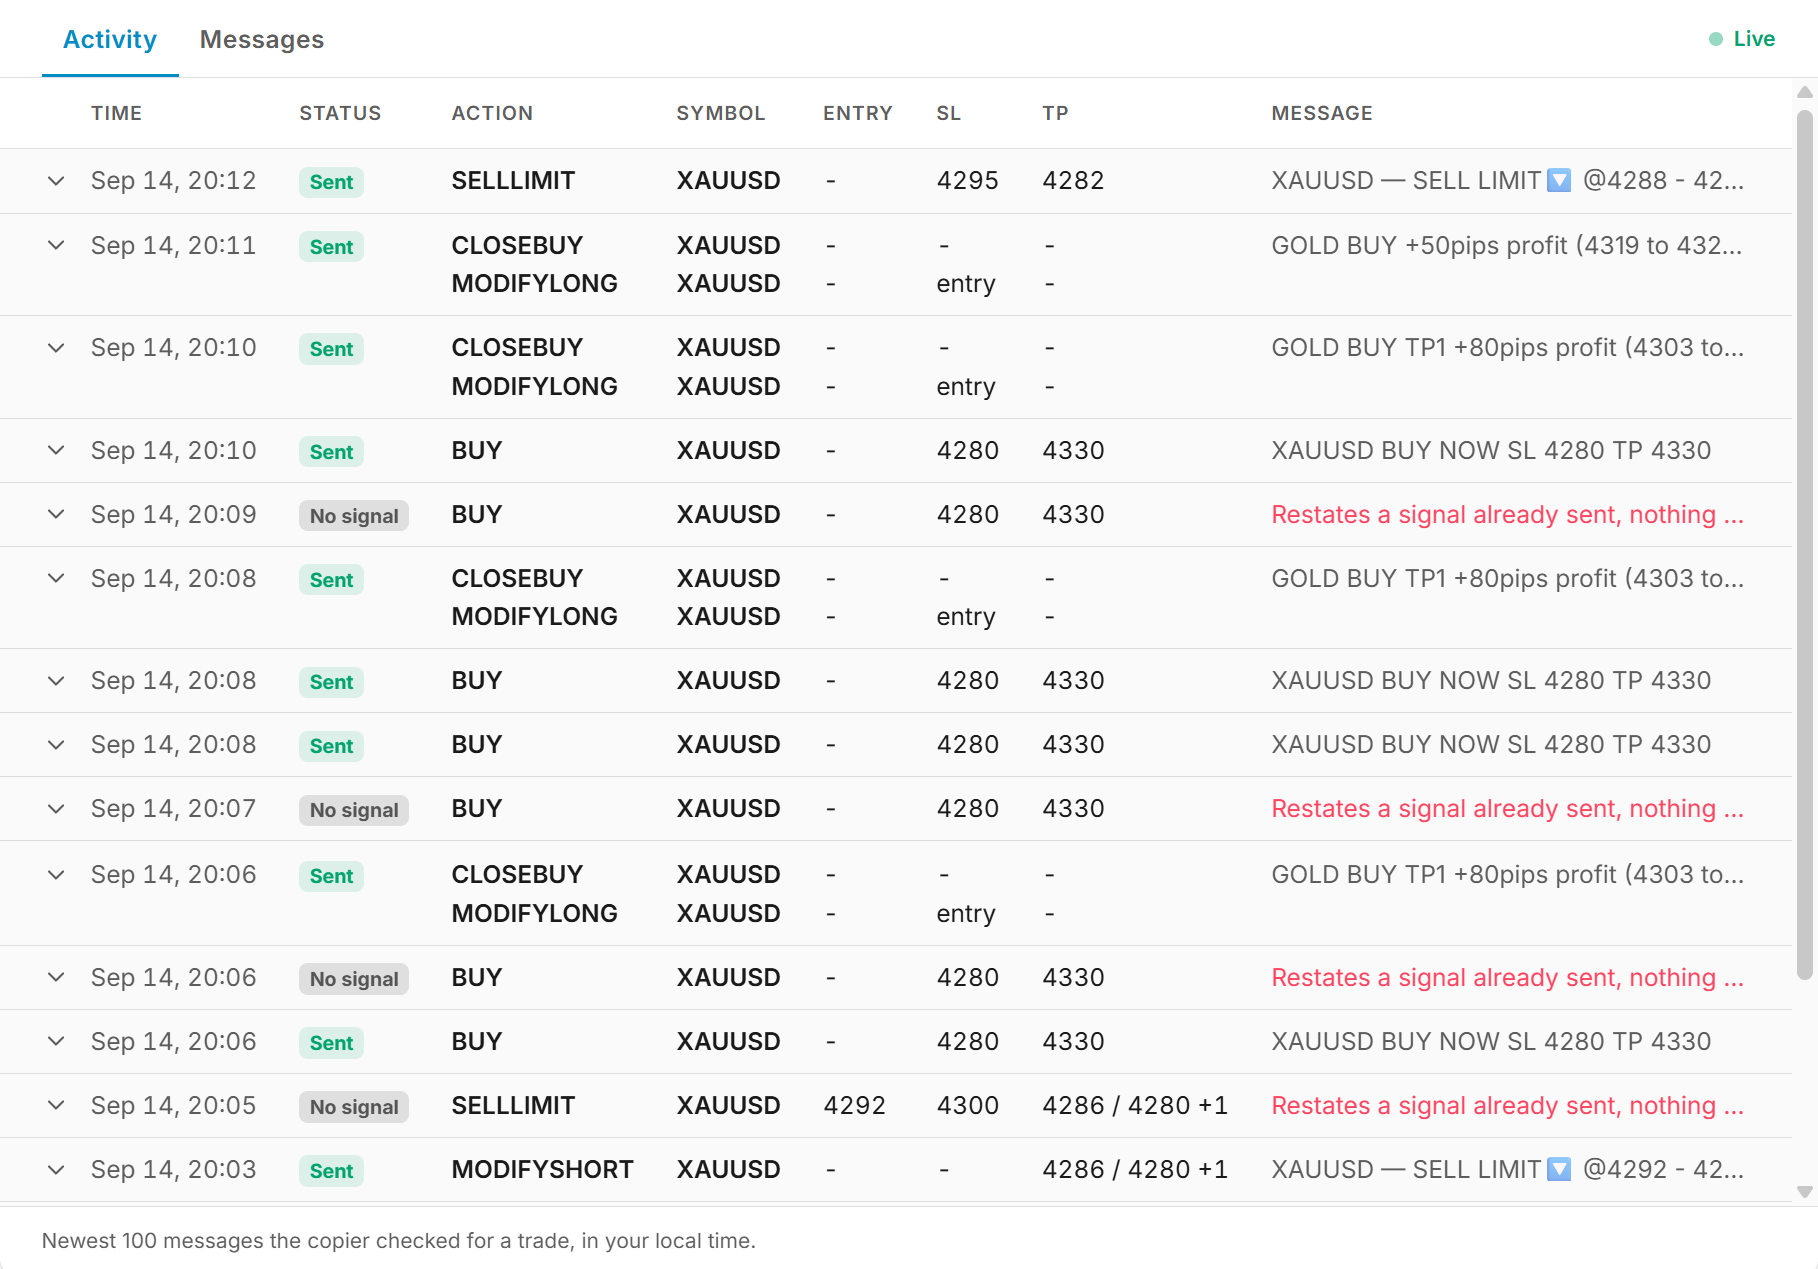Click the CLOSEBUY action at 20:11

517,245
